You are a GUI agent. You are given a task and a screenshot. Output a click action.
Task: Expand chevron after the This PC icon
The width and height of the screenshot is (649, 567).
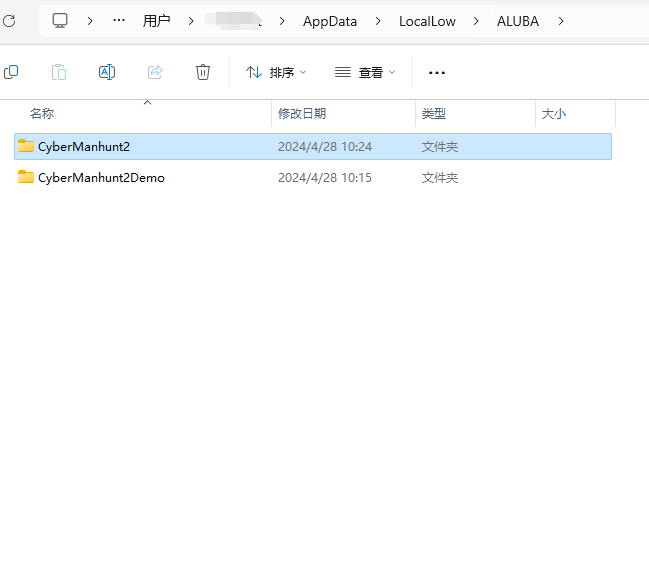click(x=90, y=21)
